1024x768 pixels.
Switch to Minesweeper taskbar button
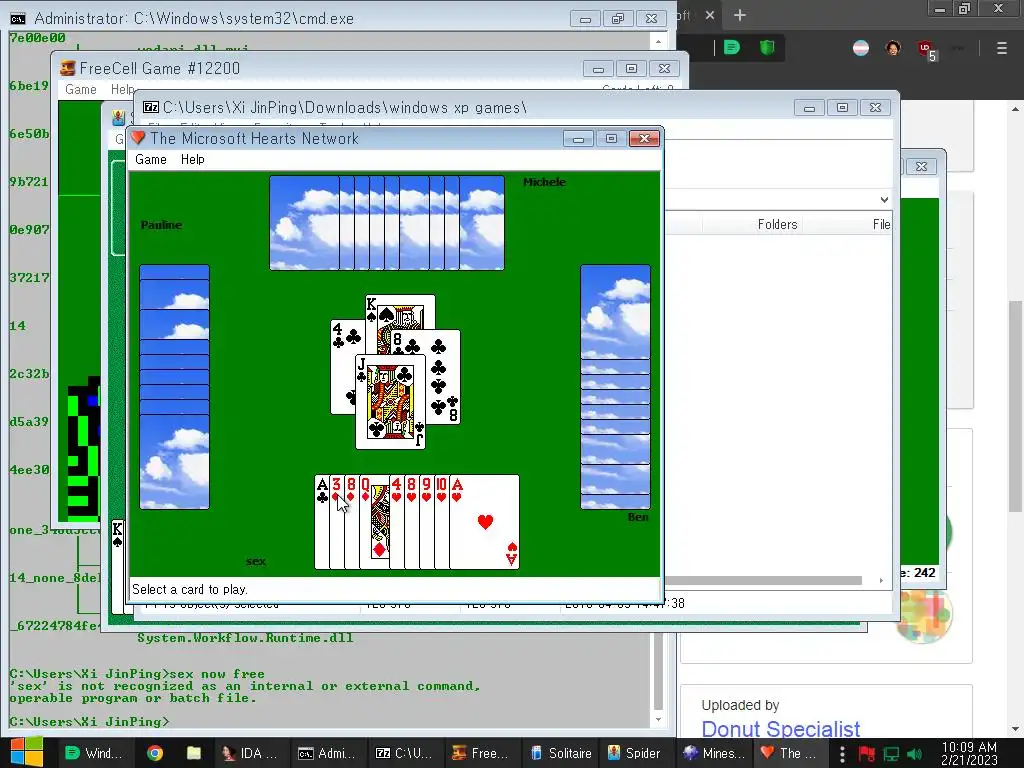pos(714,753)
